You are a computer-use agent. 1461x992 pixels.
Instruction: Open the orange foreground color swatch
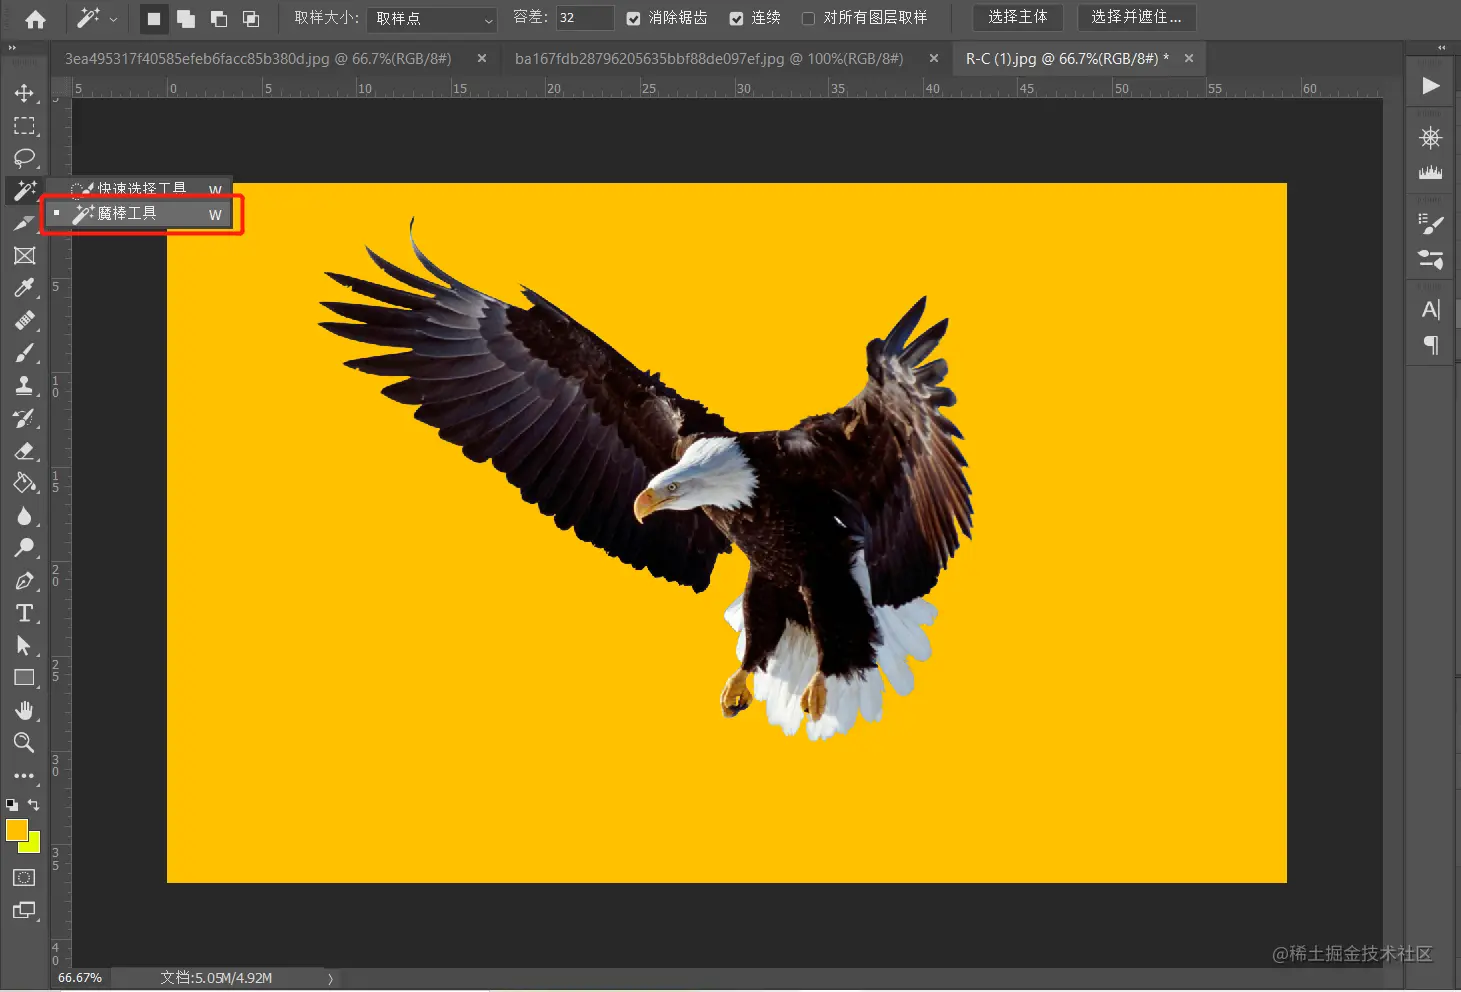pos(16,830)
